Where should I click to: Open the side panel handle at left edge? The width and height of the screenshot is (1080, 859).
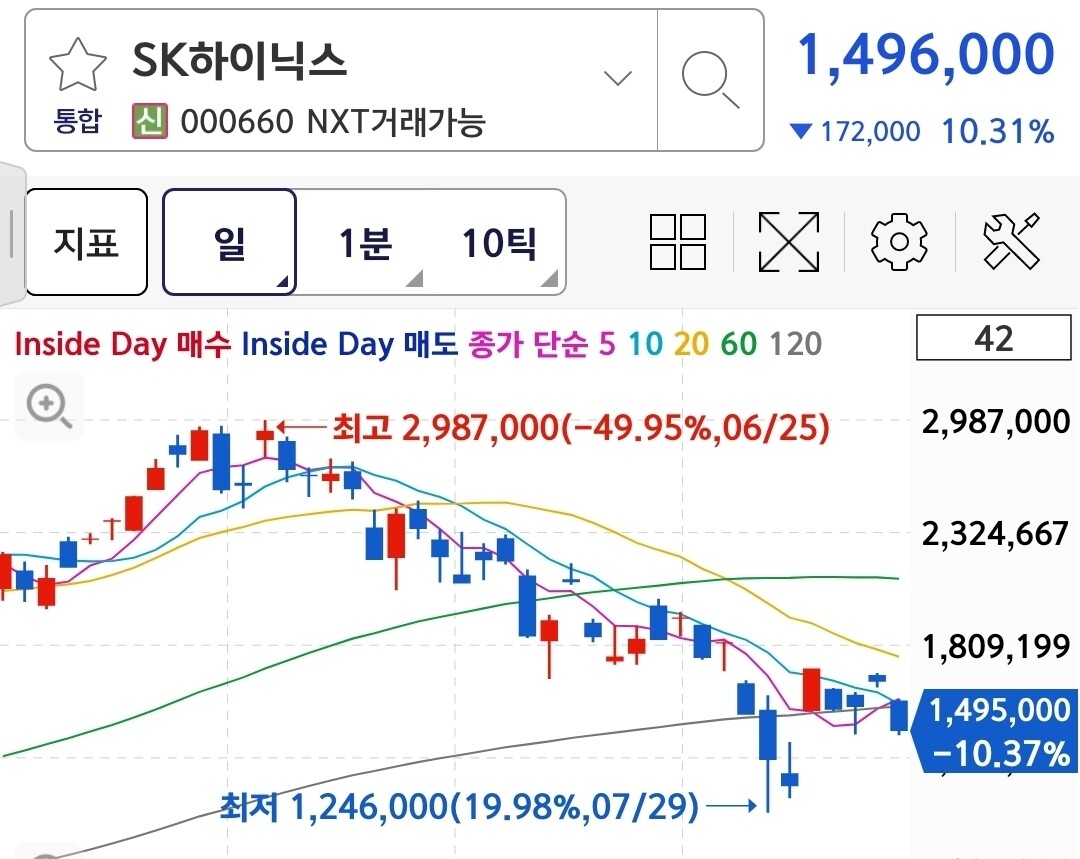12,234
